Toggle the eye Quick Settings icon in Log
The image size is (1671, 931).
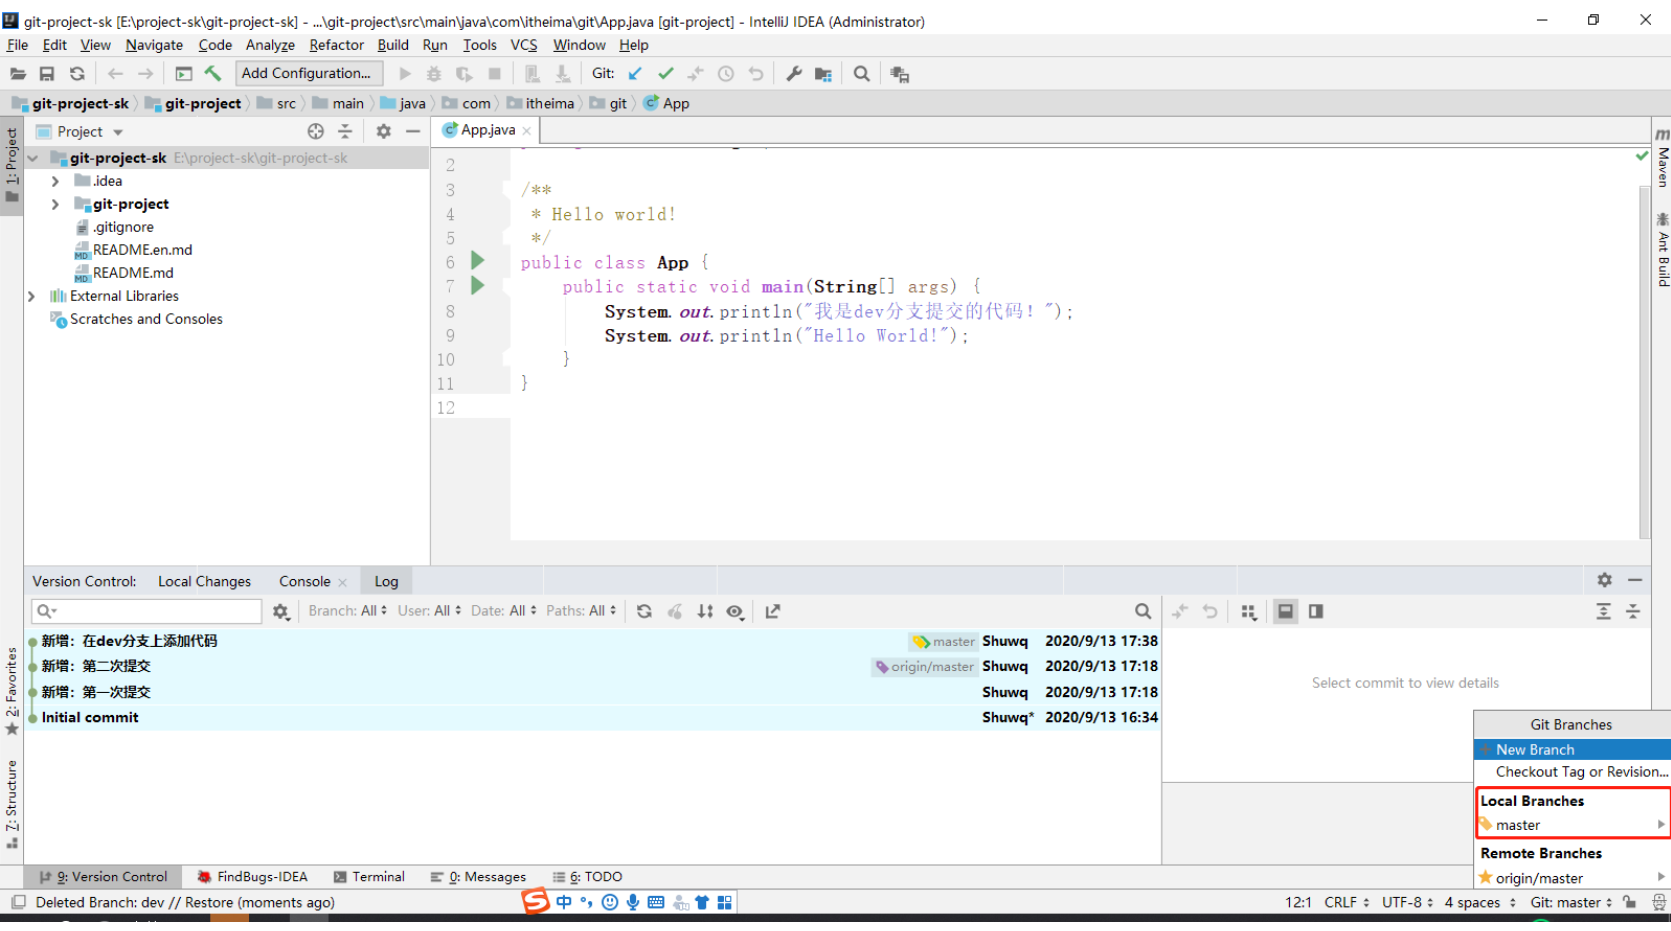[x=735, y=611]
